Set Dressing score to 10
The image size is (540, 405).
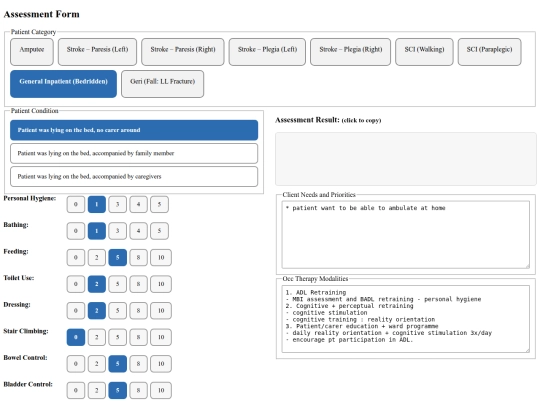pyautogui.click(x=161, y=311)
